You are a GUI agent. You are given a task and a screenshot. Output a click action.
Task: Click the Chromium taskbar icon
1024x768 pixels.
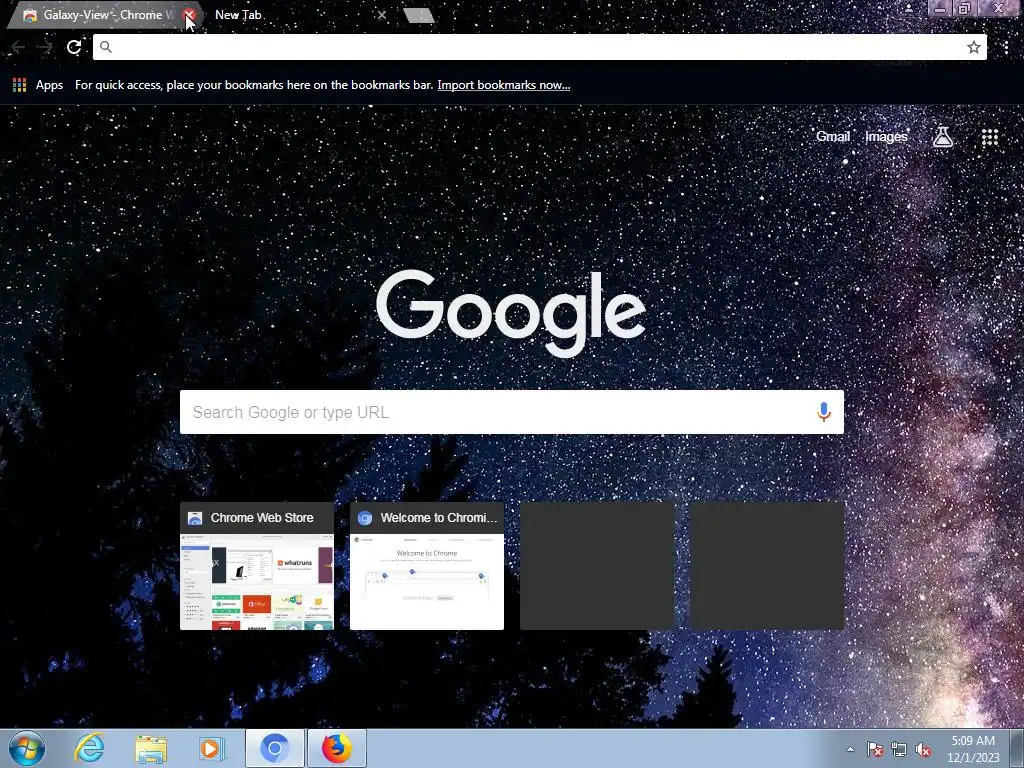(274, 748)
